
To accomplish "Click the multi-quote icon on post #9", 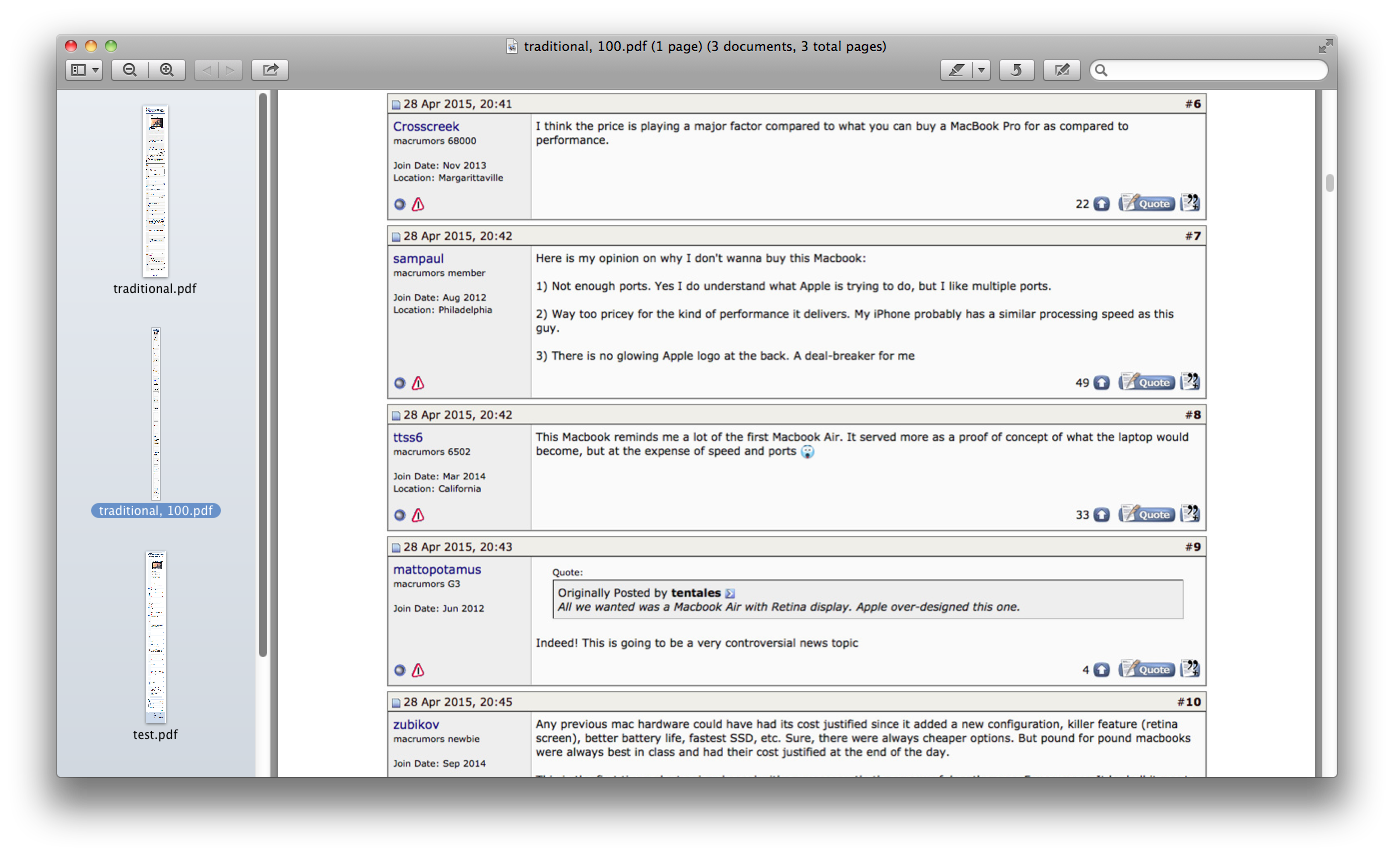I will [x=1190, y=669].
